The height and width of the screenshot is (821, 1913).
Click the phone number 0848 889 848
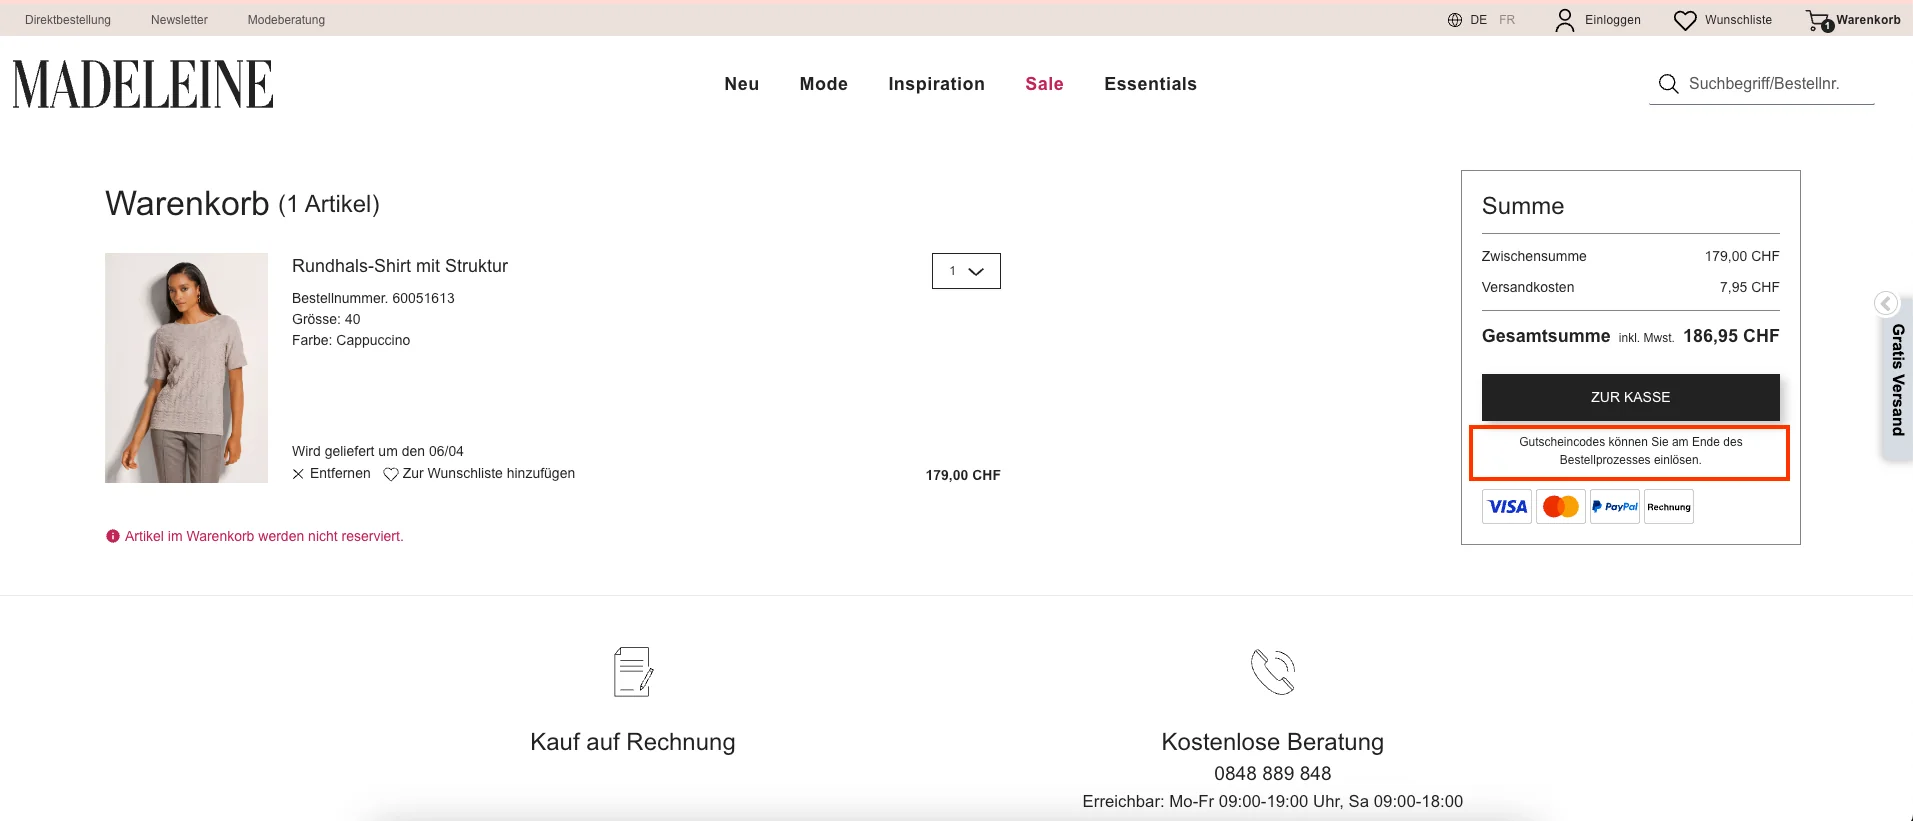[1273, 774]
